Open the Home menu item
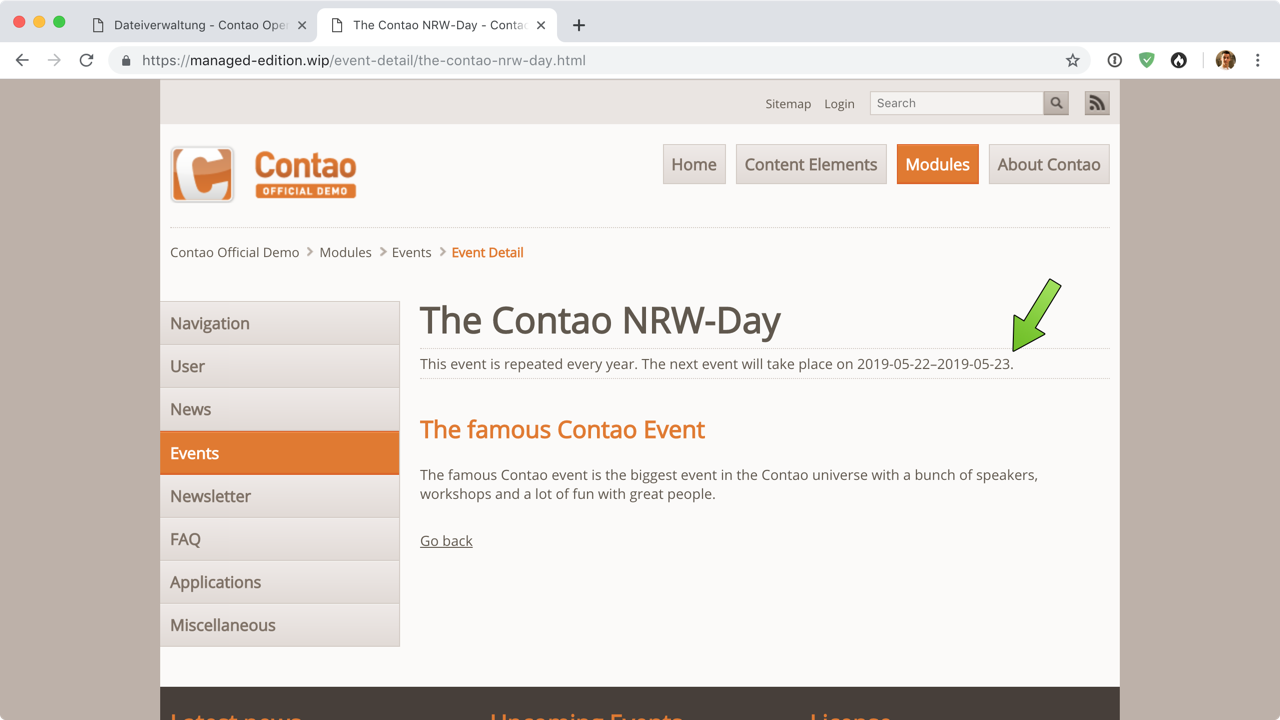 694,164
